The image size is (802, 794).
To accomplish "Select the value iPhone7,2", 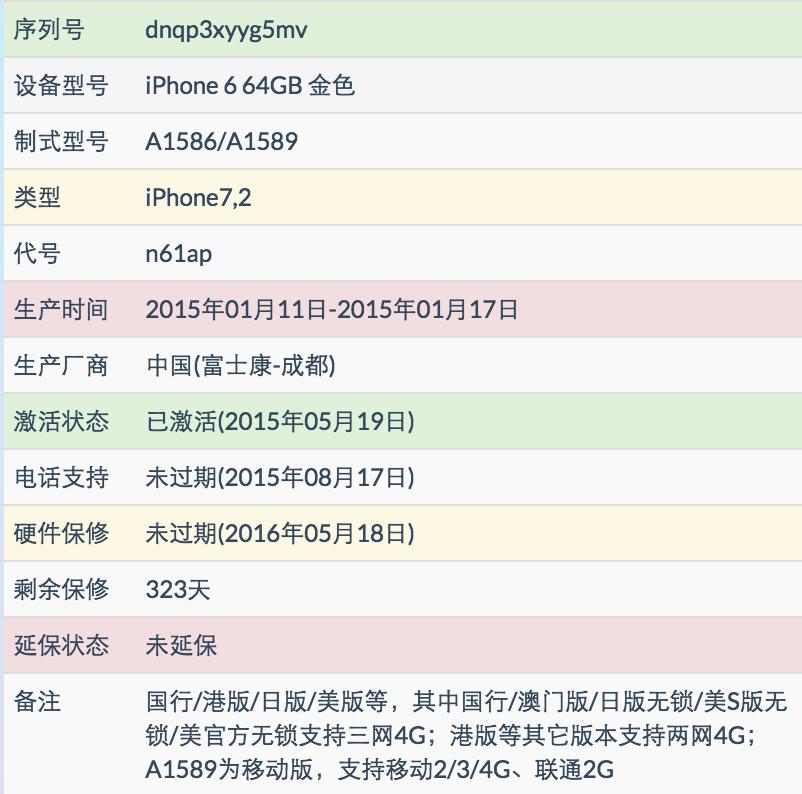I will (x=198, y=198).
